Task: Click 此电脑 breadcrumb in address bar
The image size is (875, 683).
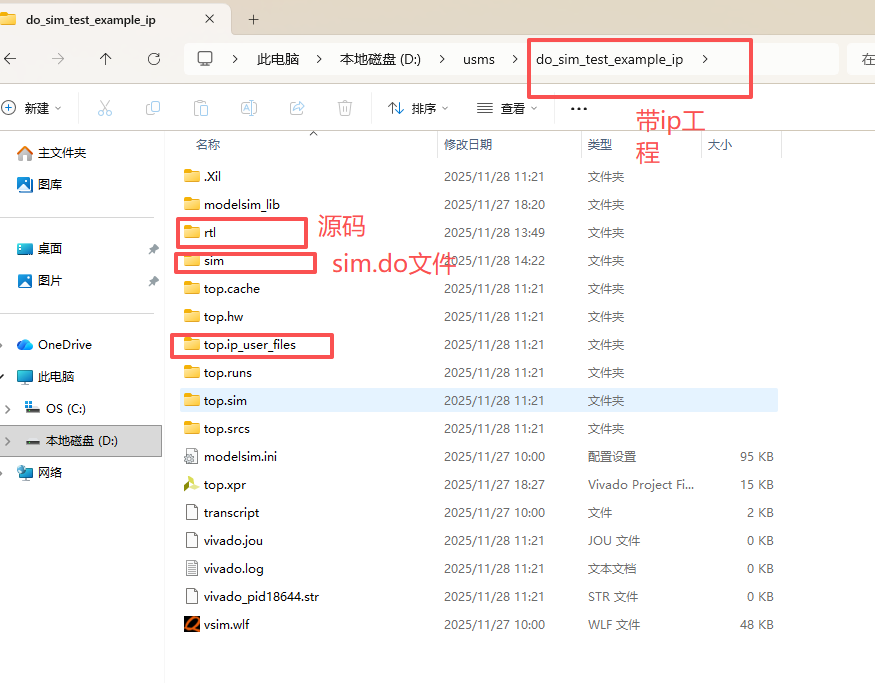Action: pos(278,59)
